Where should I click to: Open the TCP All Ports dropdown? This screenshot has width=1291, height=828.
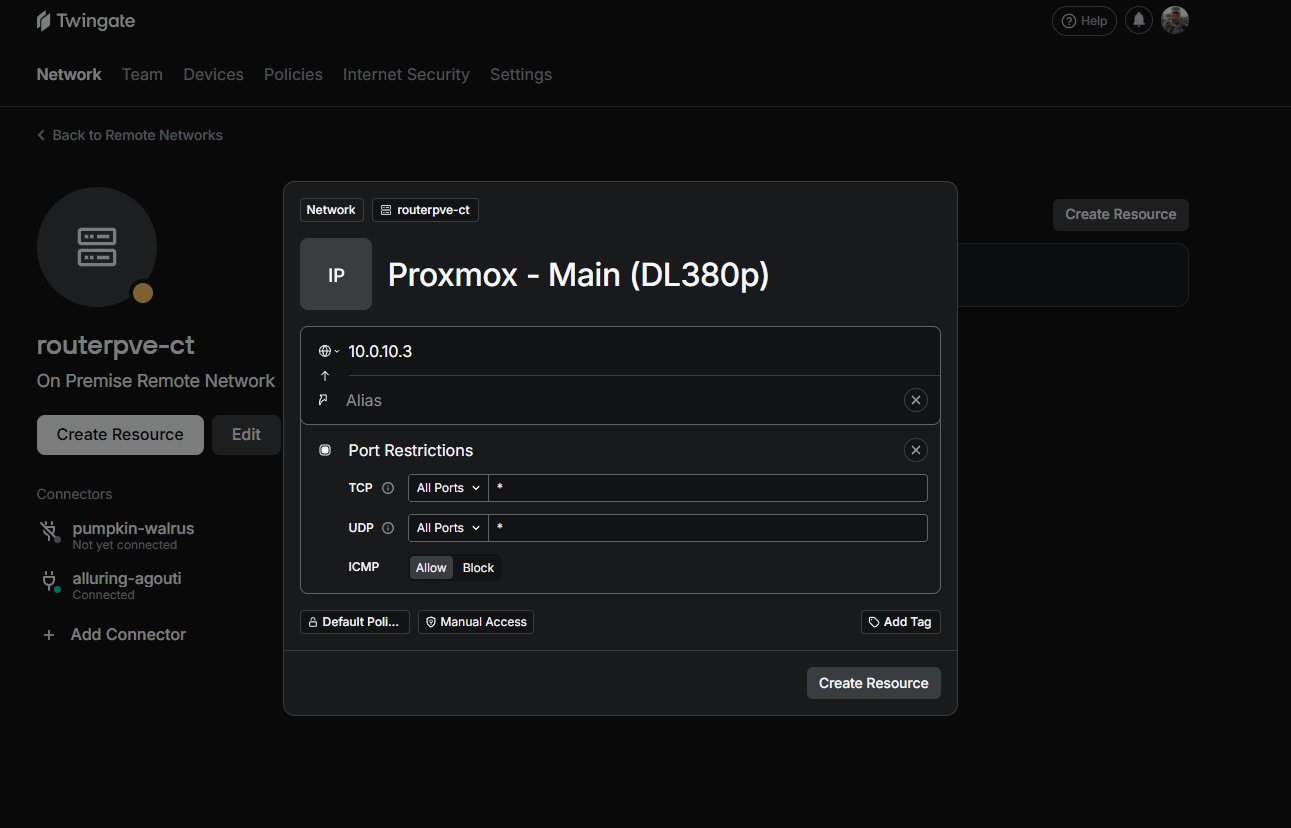coord(448,488)
